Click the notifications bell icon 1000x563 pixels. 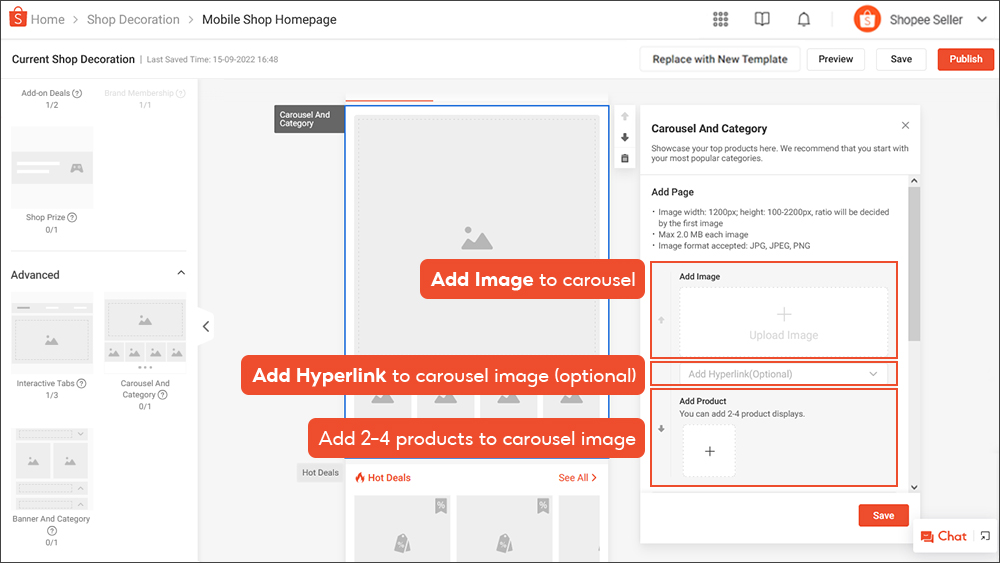pos(804,19)
